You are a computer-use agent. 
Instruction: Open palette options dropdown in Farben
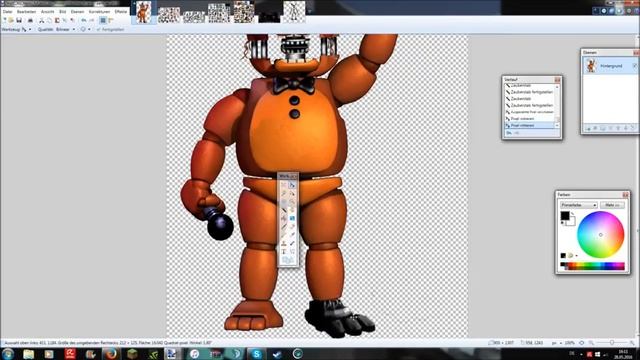point(576,256)
